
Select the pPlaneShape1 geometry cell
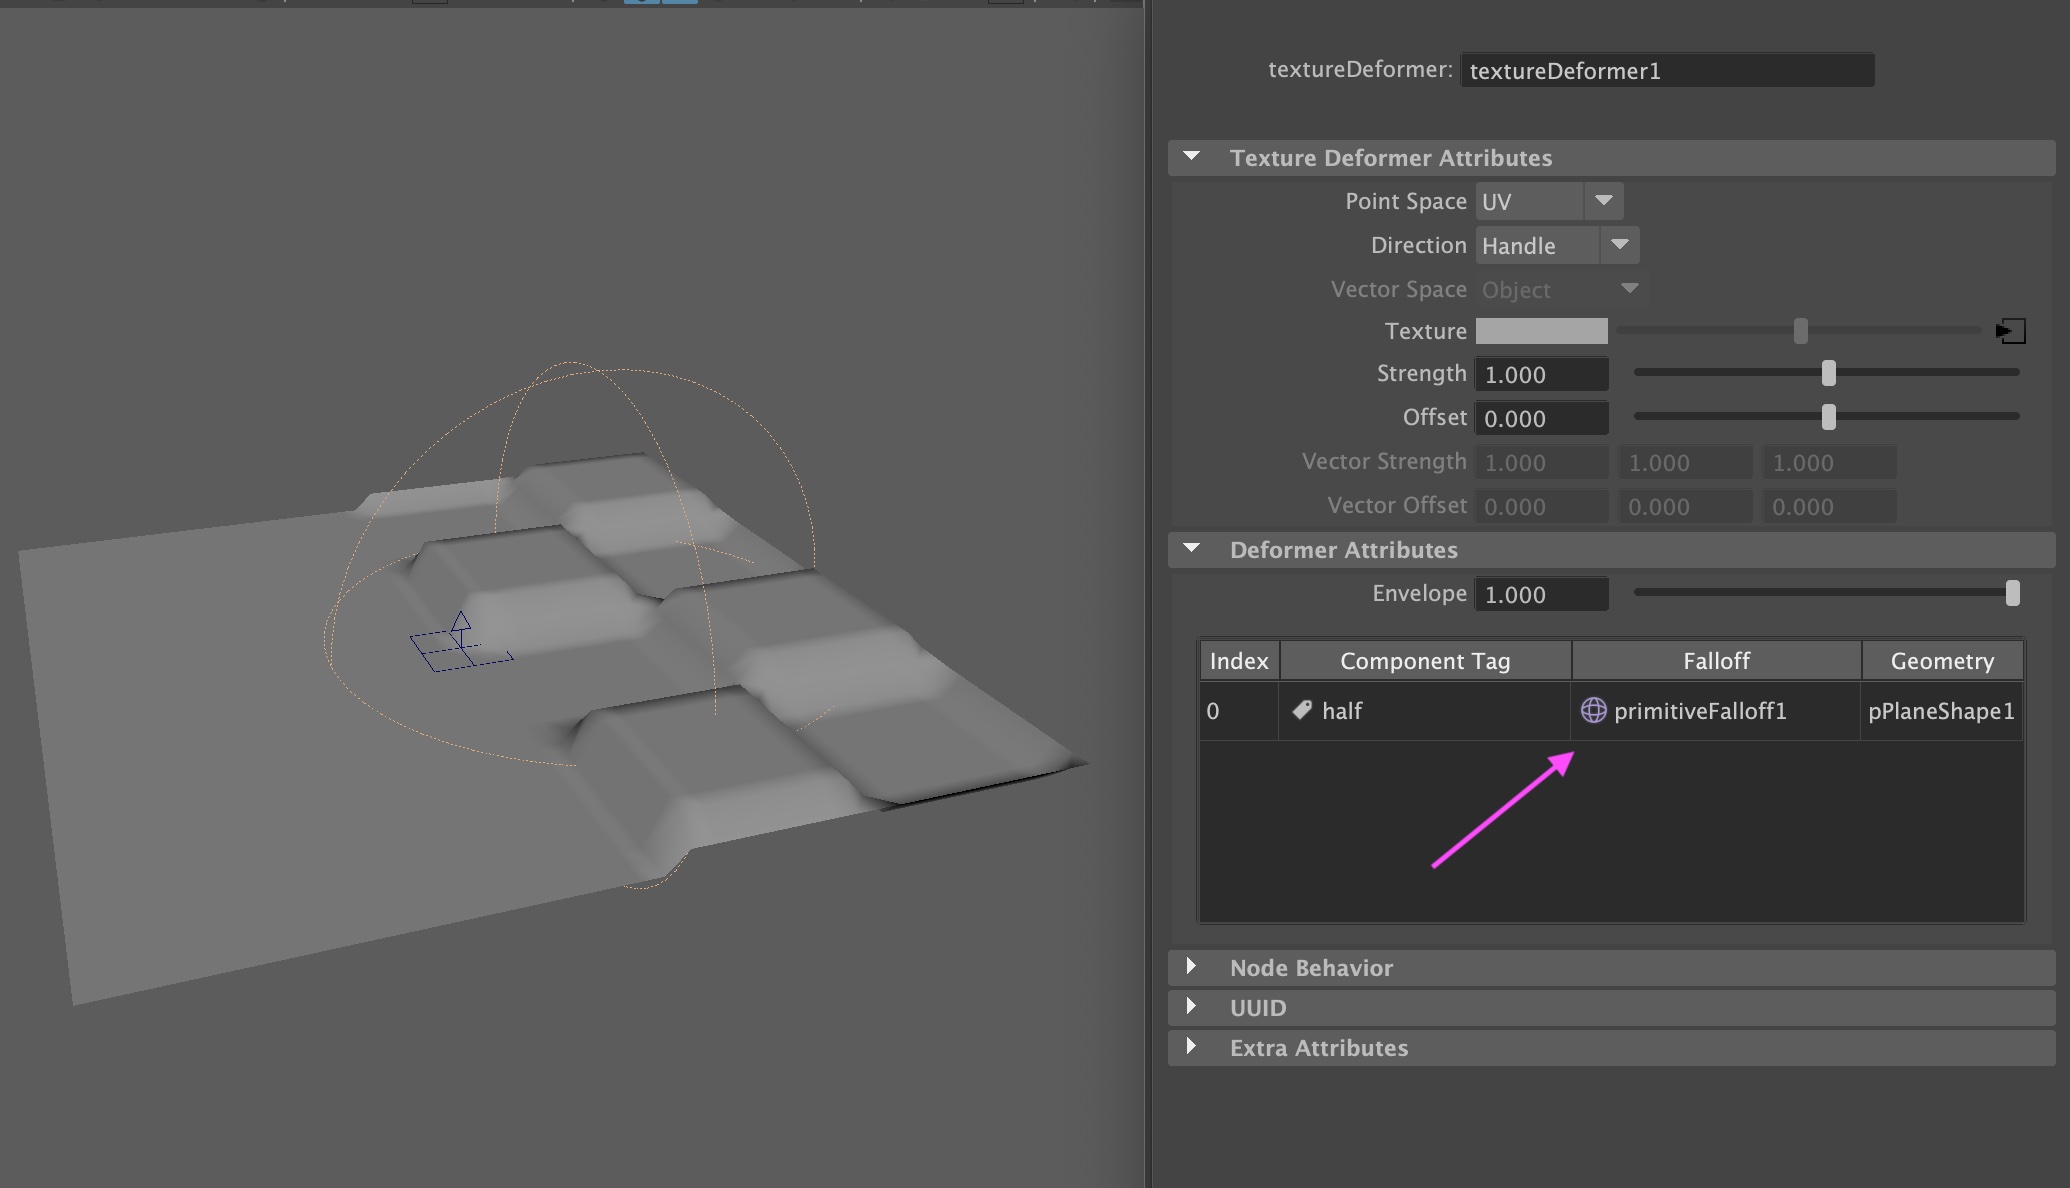[x=1941, y=711]
